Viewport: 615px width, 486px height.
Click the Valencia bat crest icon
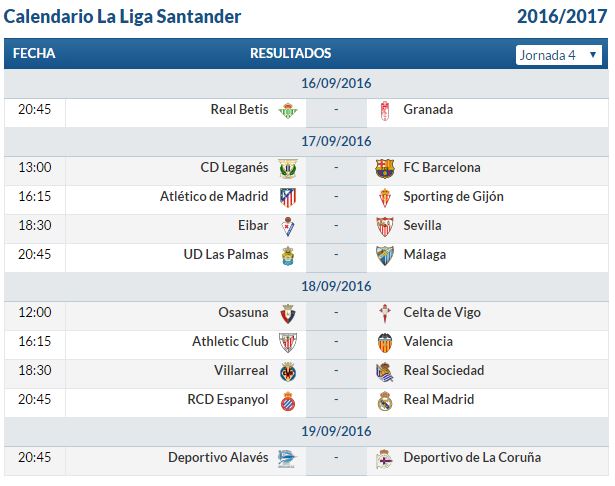pos(385,343)
